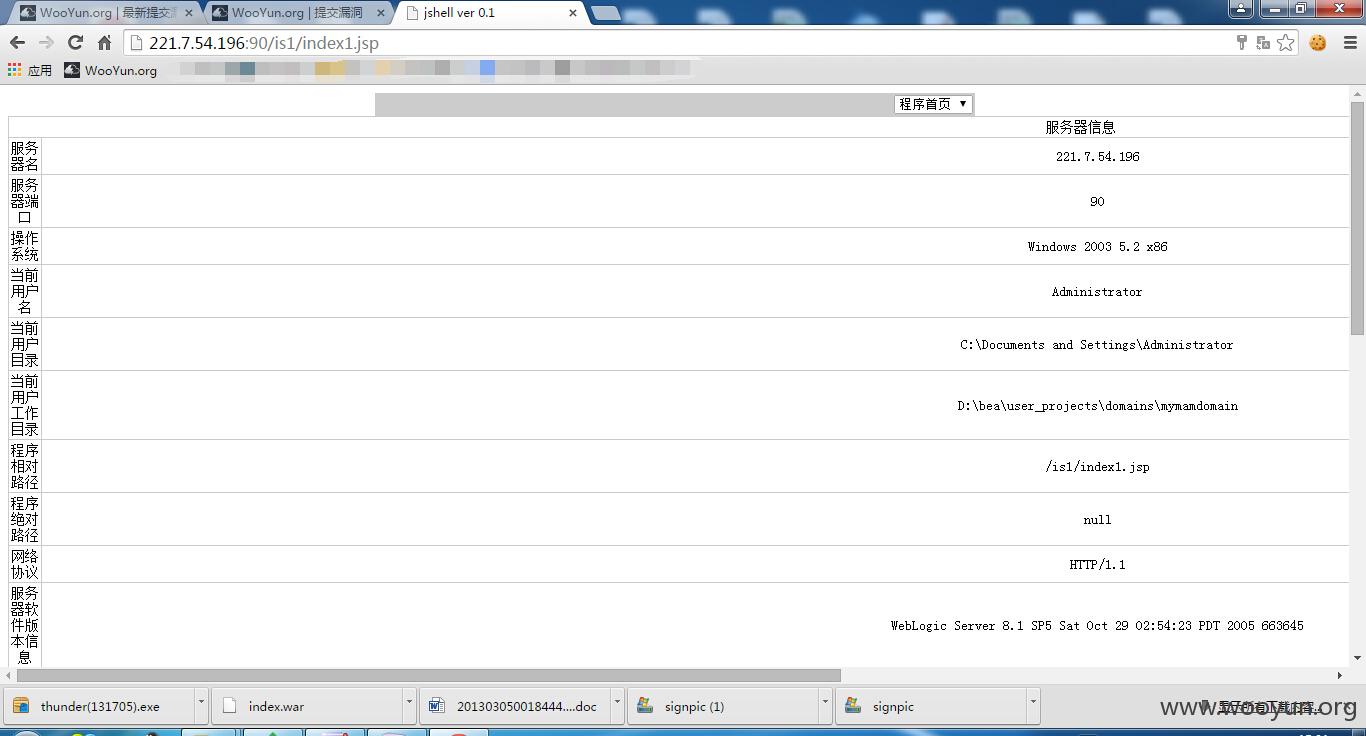Go back with the browser back arrow

point(17,42)
